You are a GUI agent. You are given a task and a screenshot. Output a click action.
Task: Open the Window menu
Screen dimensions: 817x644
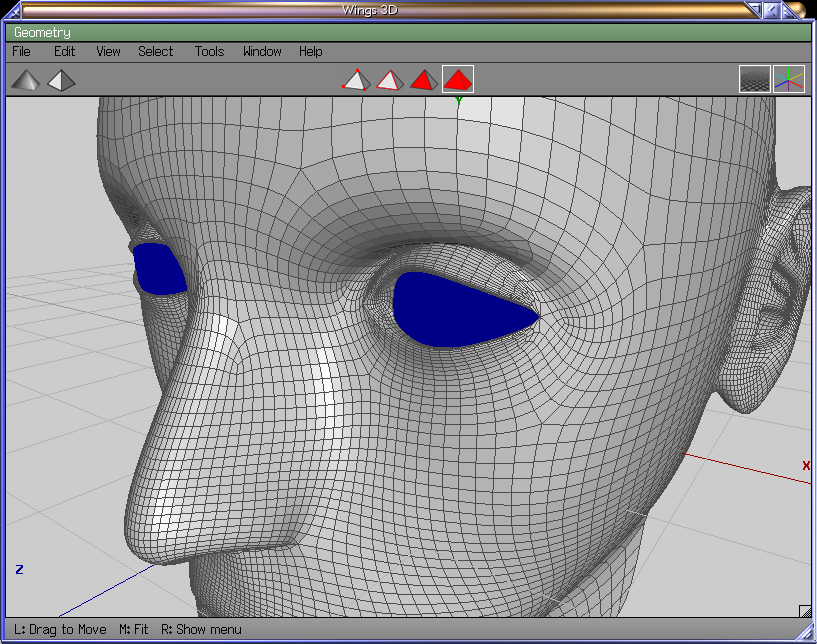click(x=262, y=51)
